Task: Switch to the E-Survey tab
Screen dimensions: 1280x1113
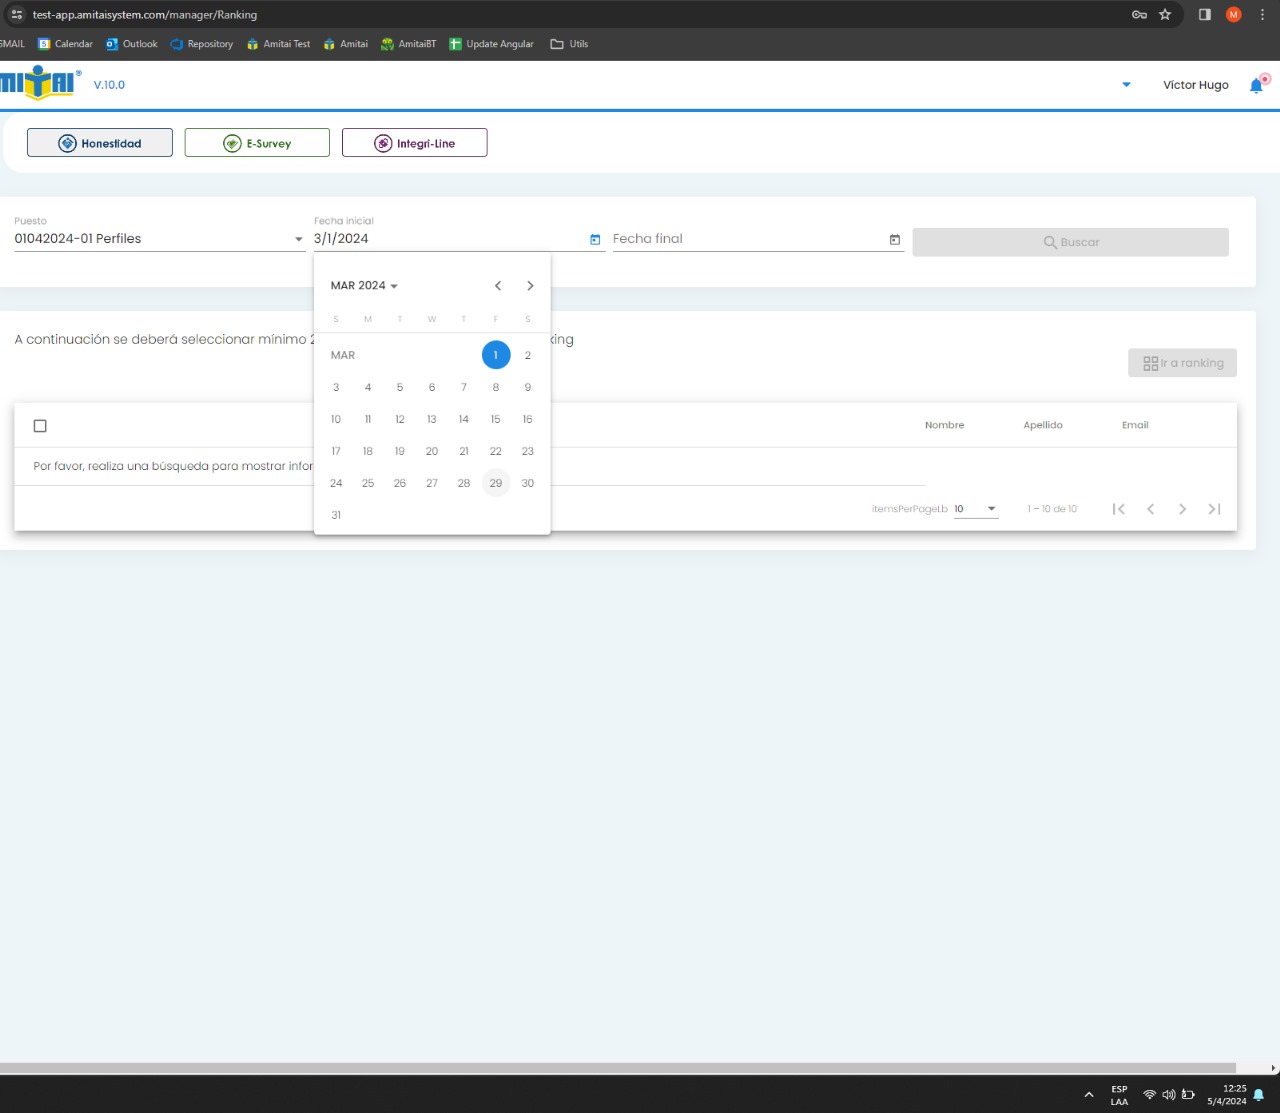Action: 257,143
